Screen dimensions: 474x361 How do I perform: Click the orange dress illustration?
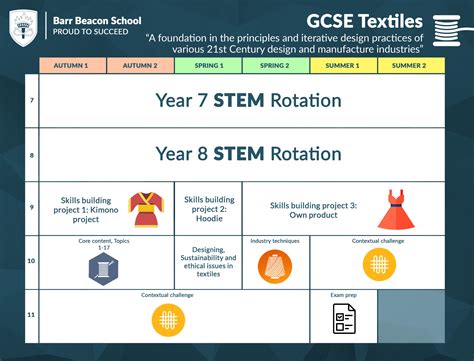click(x=396, y=209)
